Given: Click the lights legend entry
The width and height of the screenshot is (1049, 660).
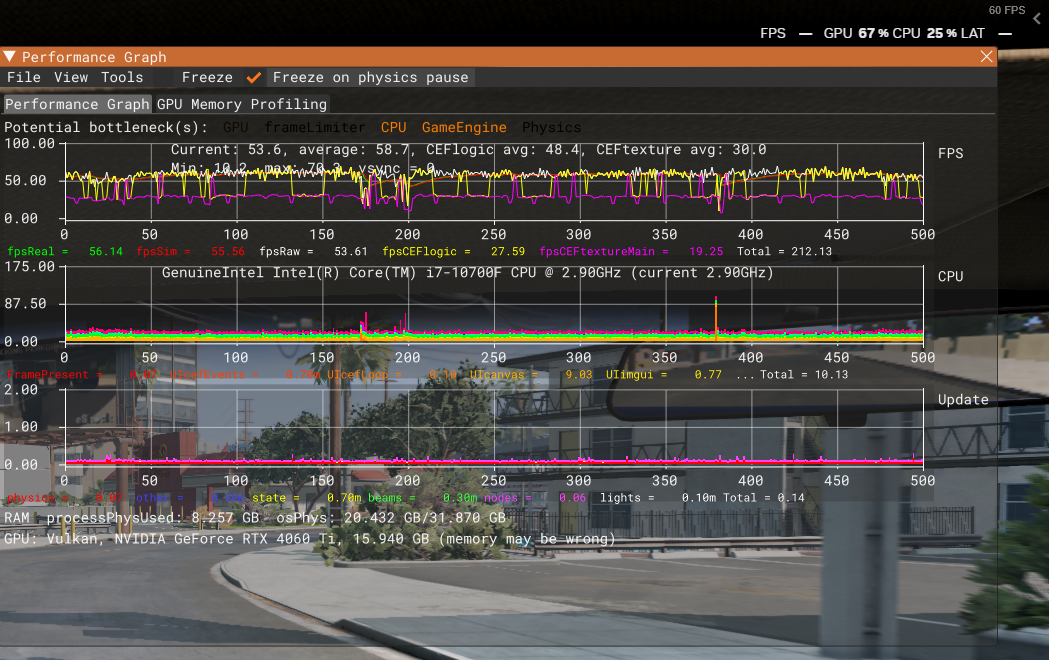Looking at the screenshot, I should pyautogui.click(x=658, y=498).
